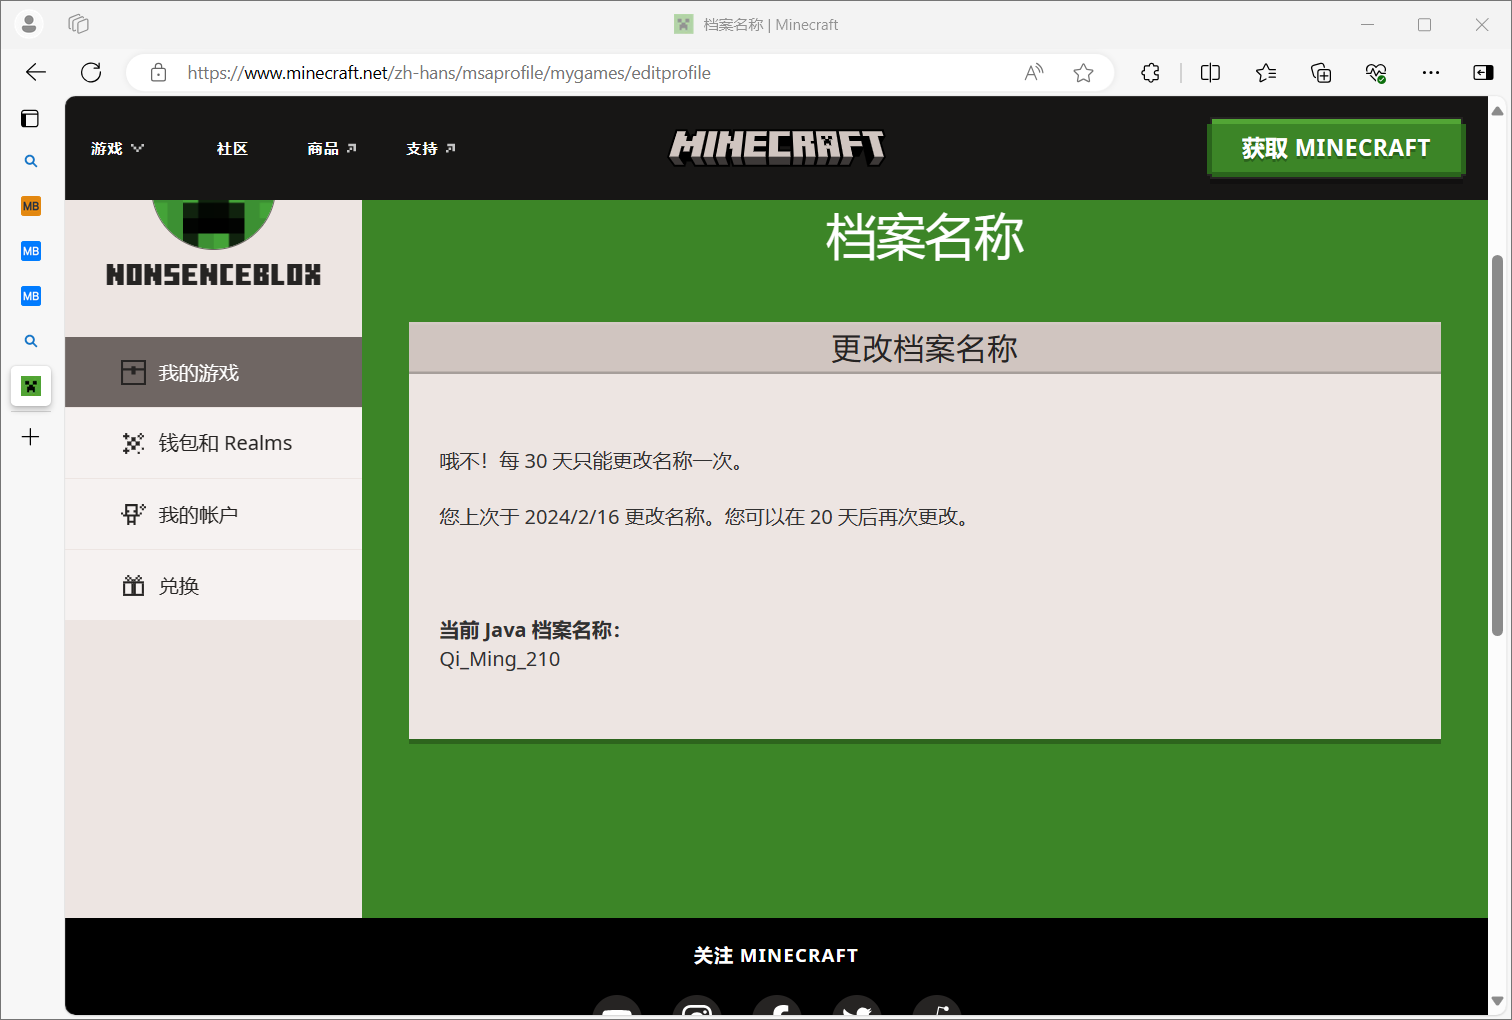Open the browser profile avatar icon
This screenshot has height=1020, width=1512.
[x=29, y=24]
